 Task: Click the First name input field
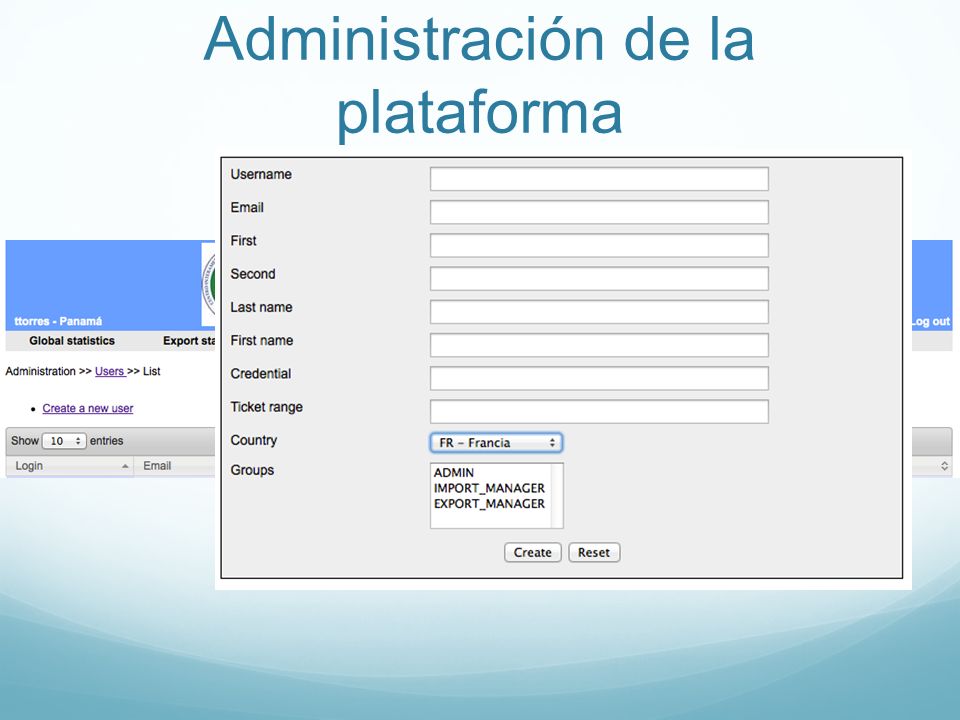click(599, 345)
